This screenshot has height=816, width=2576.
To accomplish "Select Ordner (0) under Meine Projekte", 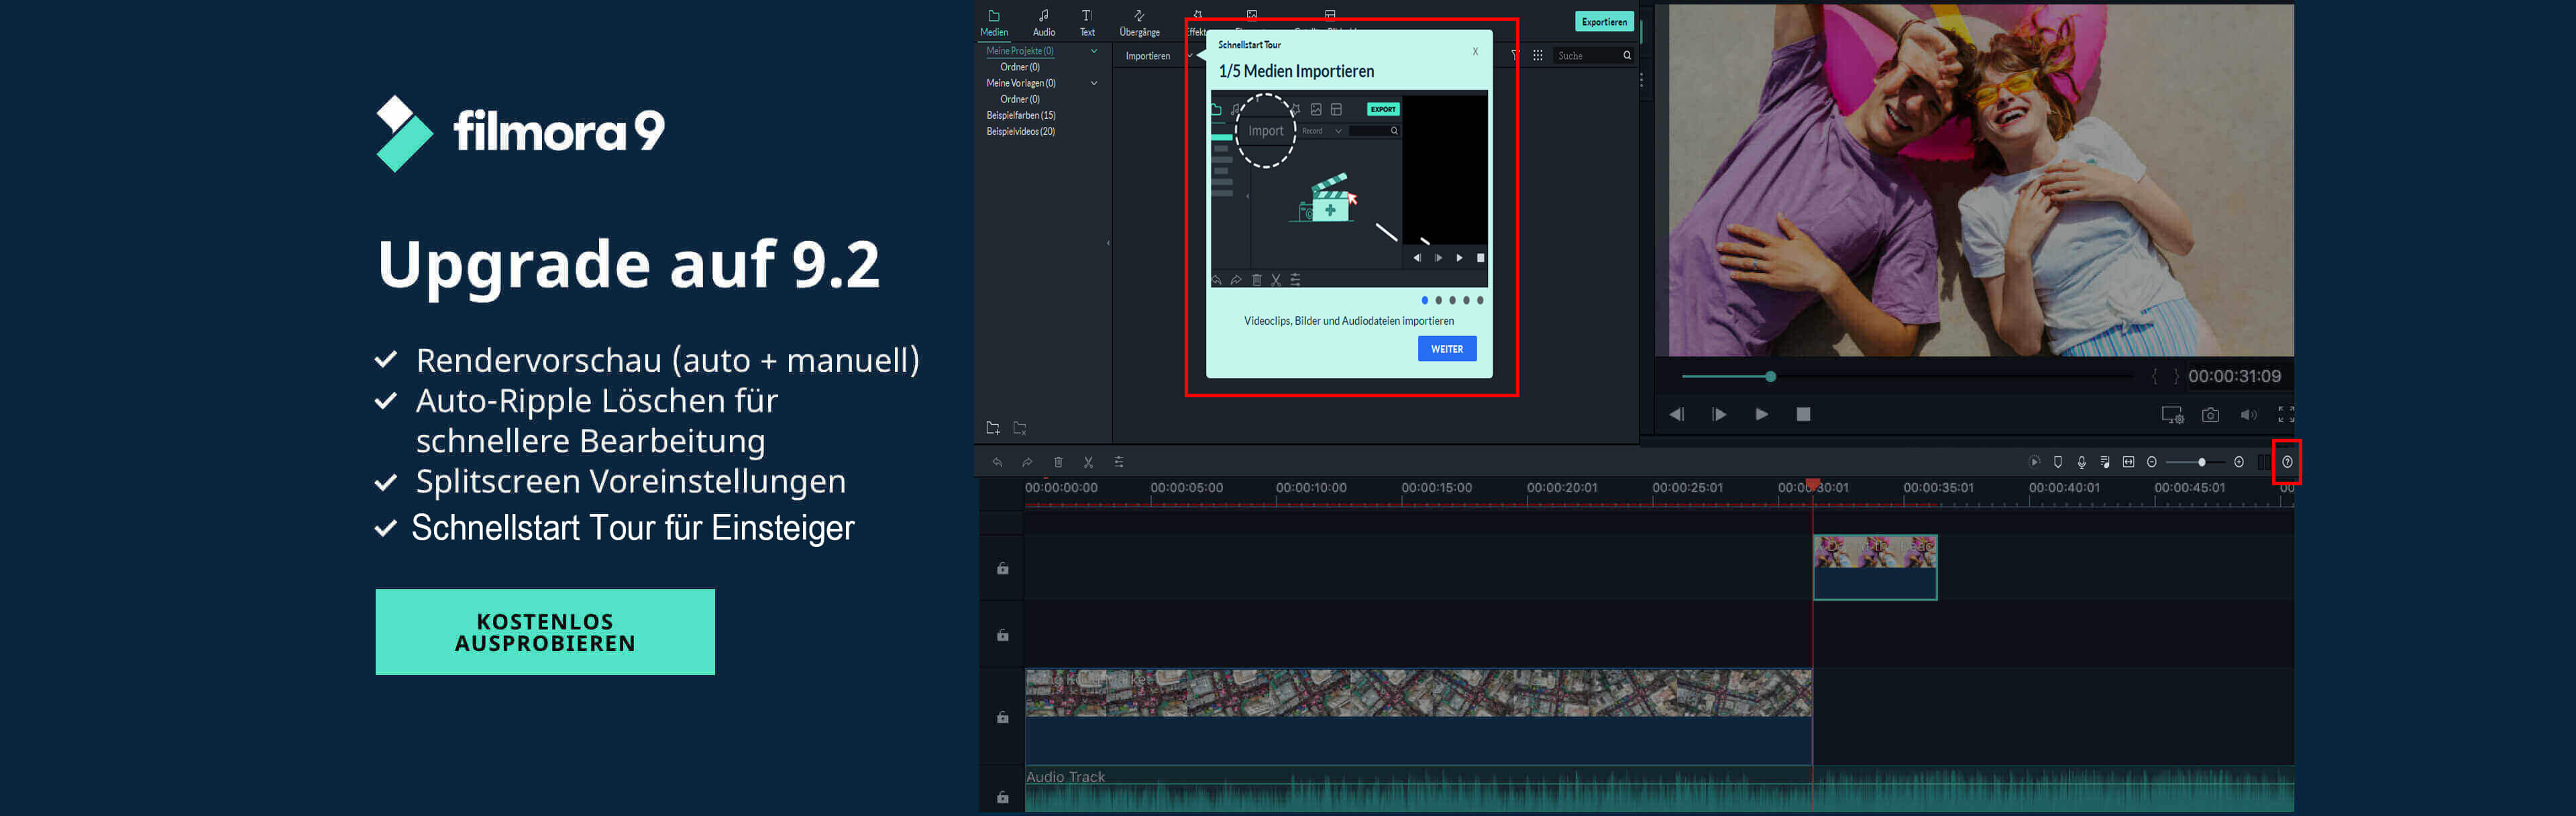I will (1019, 67).
